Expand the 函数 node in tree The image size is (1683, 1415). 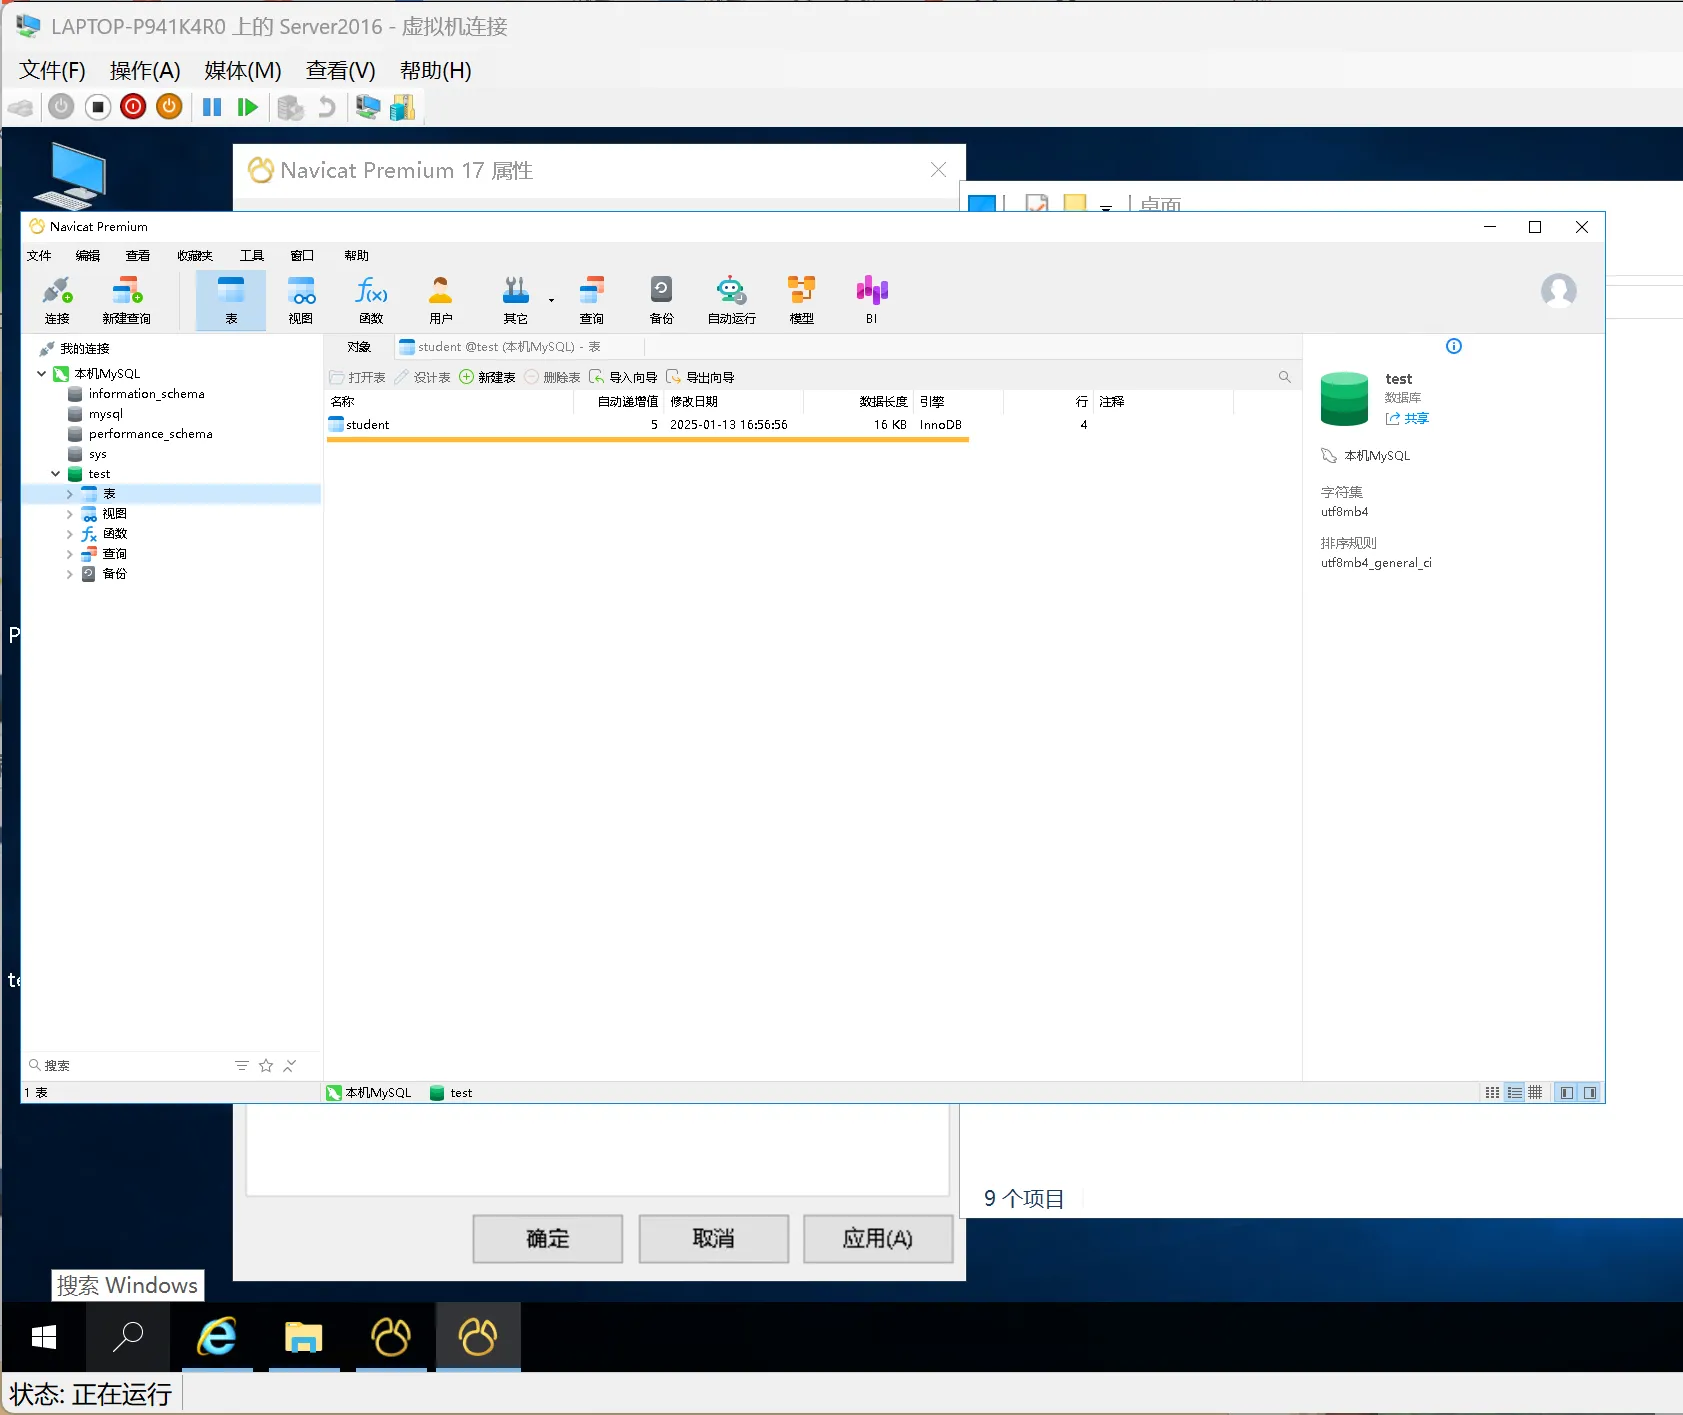coord(69,534)
